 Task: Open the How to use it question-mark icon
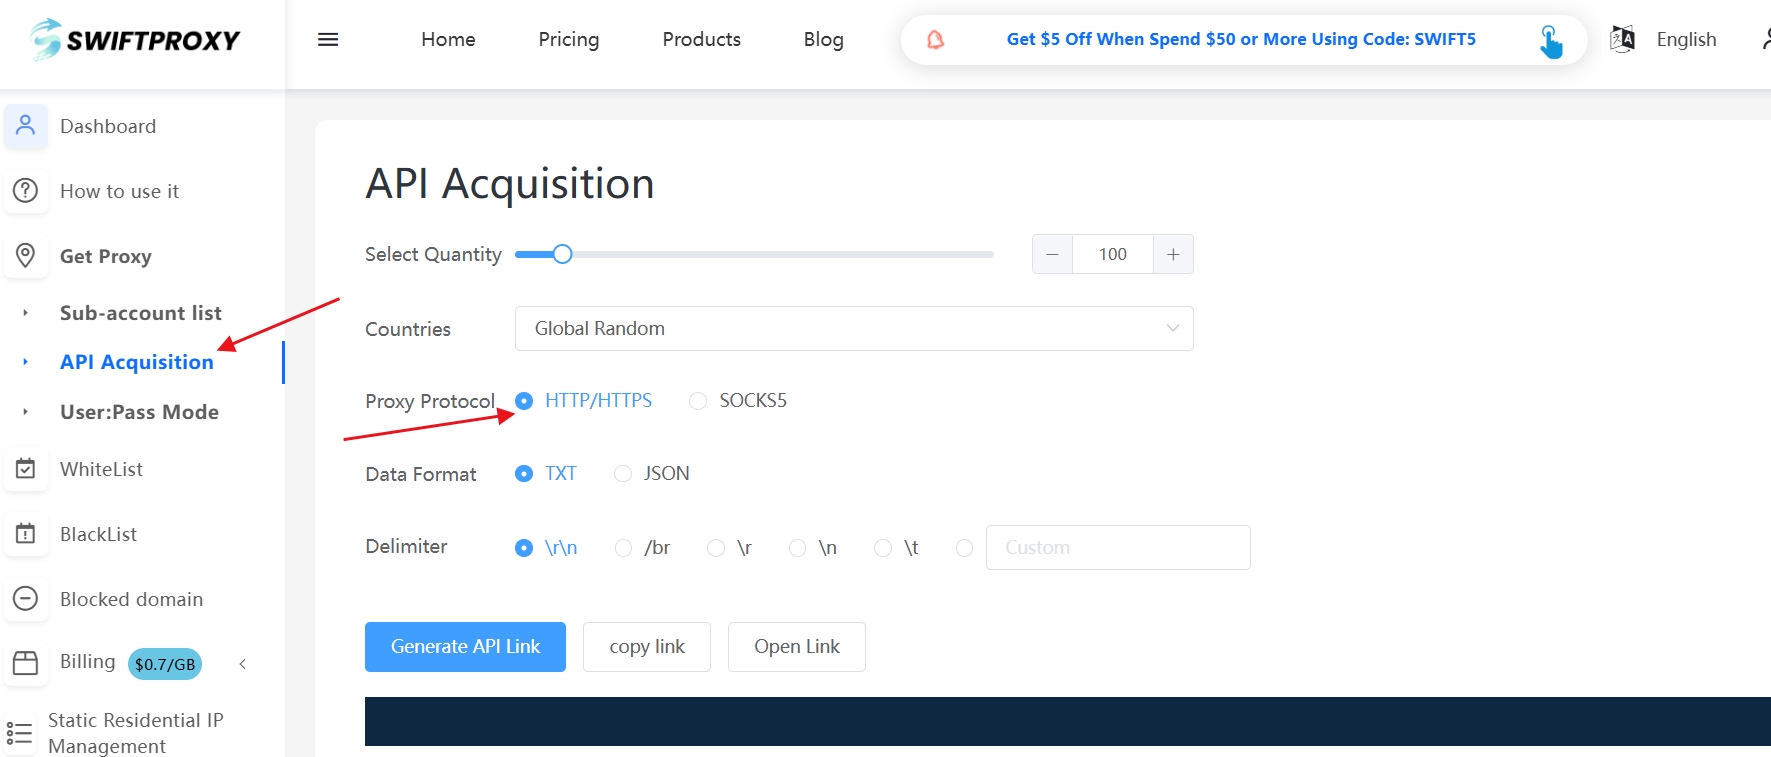(26, 190)
